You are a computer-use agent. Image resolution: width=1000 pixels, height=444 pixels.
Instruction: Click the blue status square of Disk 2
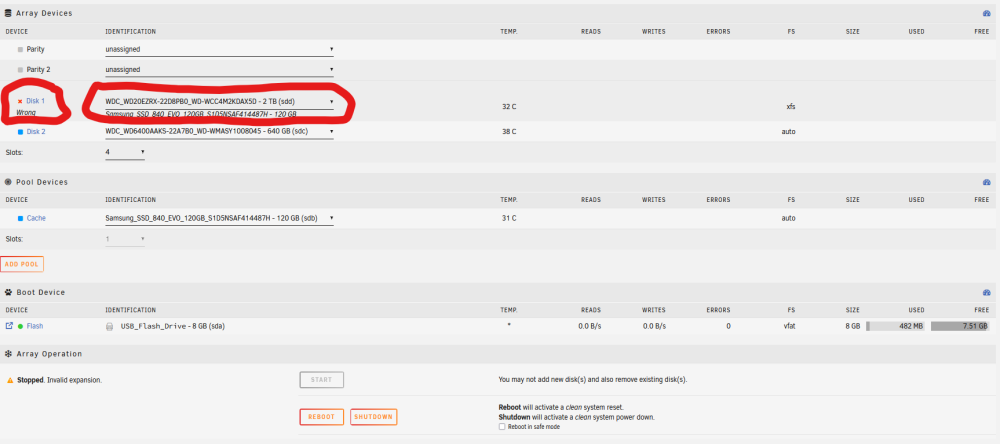(x=20, y=131)
